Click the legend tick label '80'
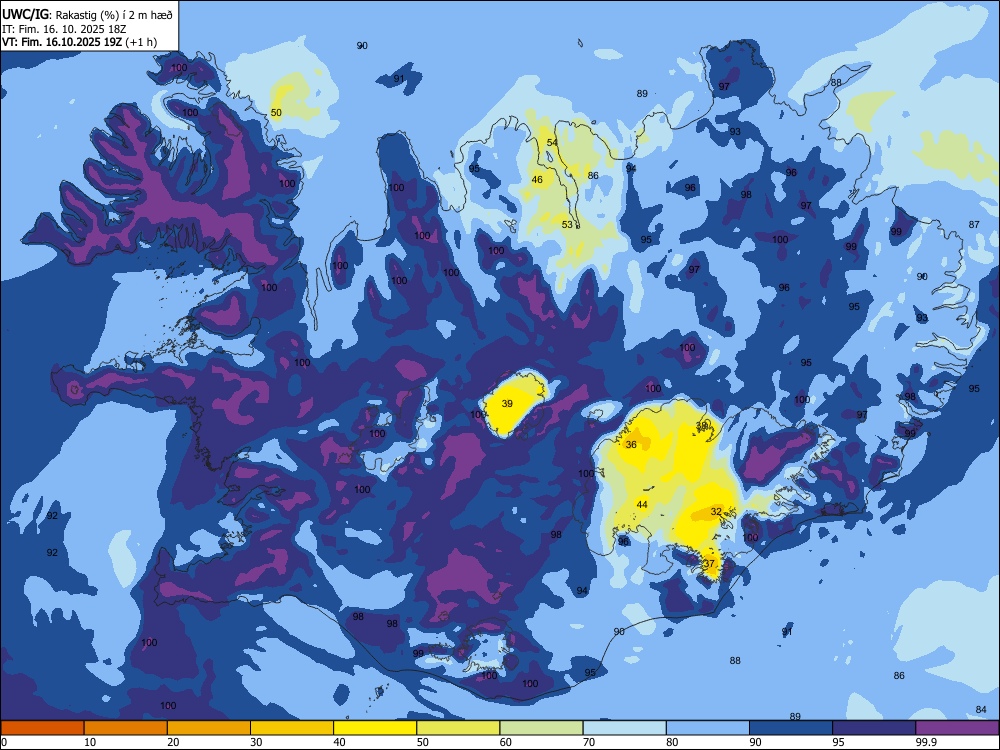The image size is (1000, 750). (672, 742)
